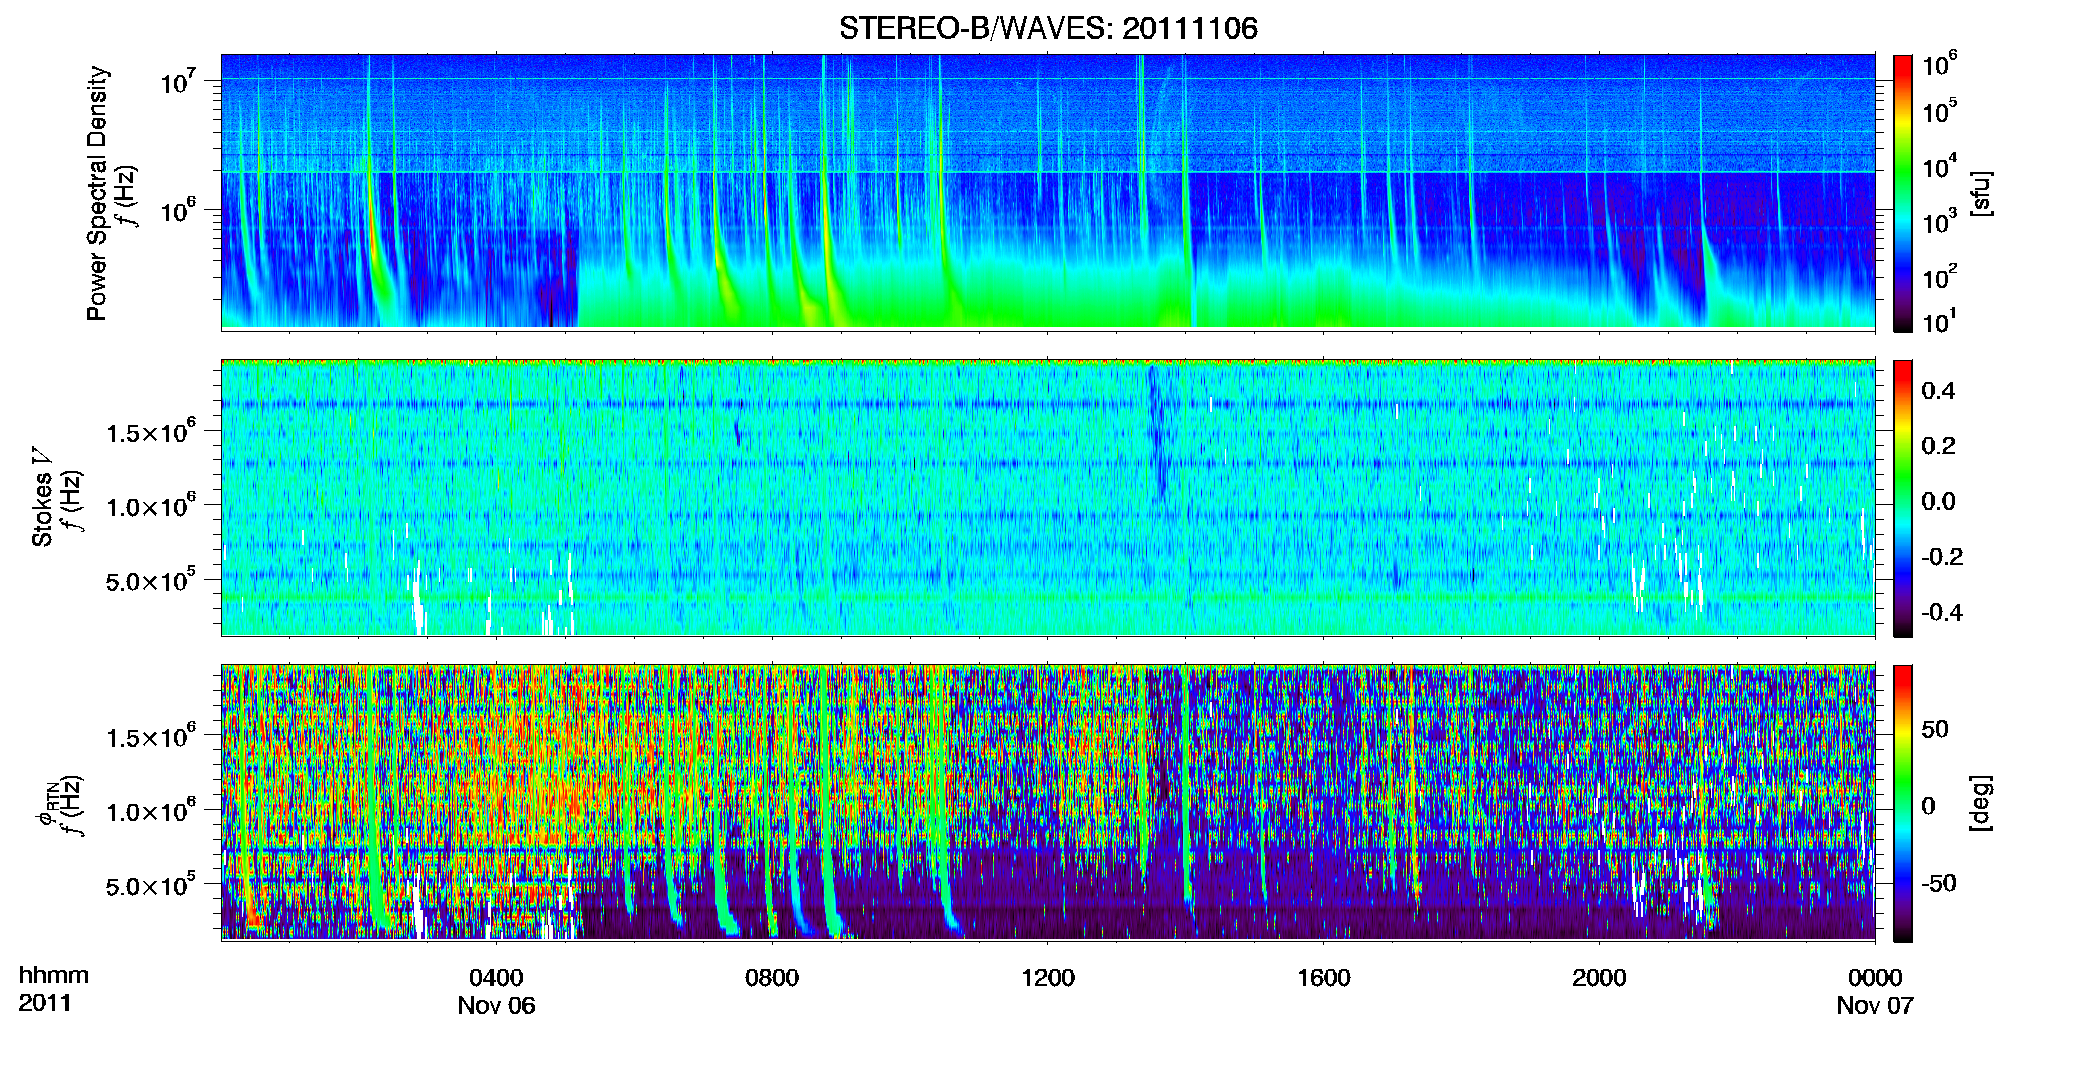Click inside the Stokes V spectrogram panel

[x=1048, y=497]
